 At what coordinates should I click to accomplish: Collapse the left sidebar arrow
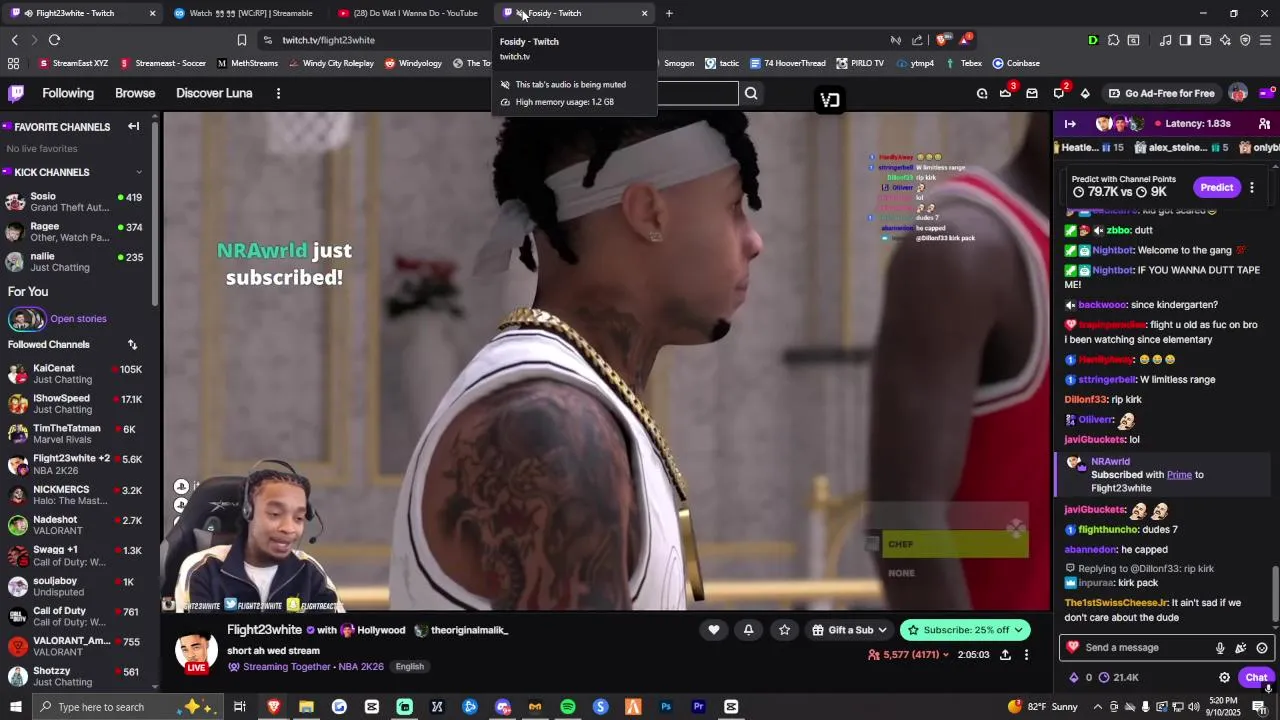(x=133, y=126)
